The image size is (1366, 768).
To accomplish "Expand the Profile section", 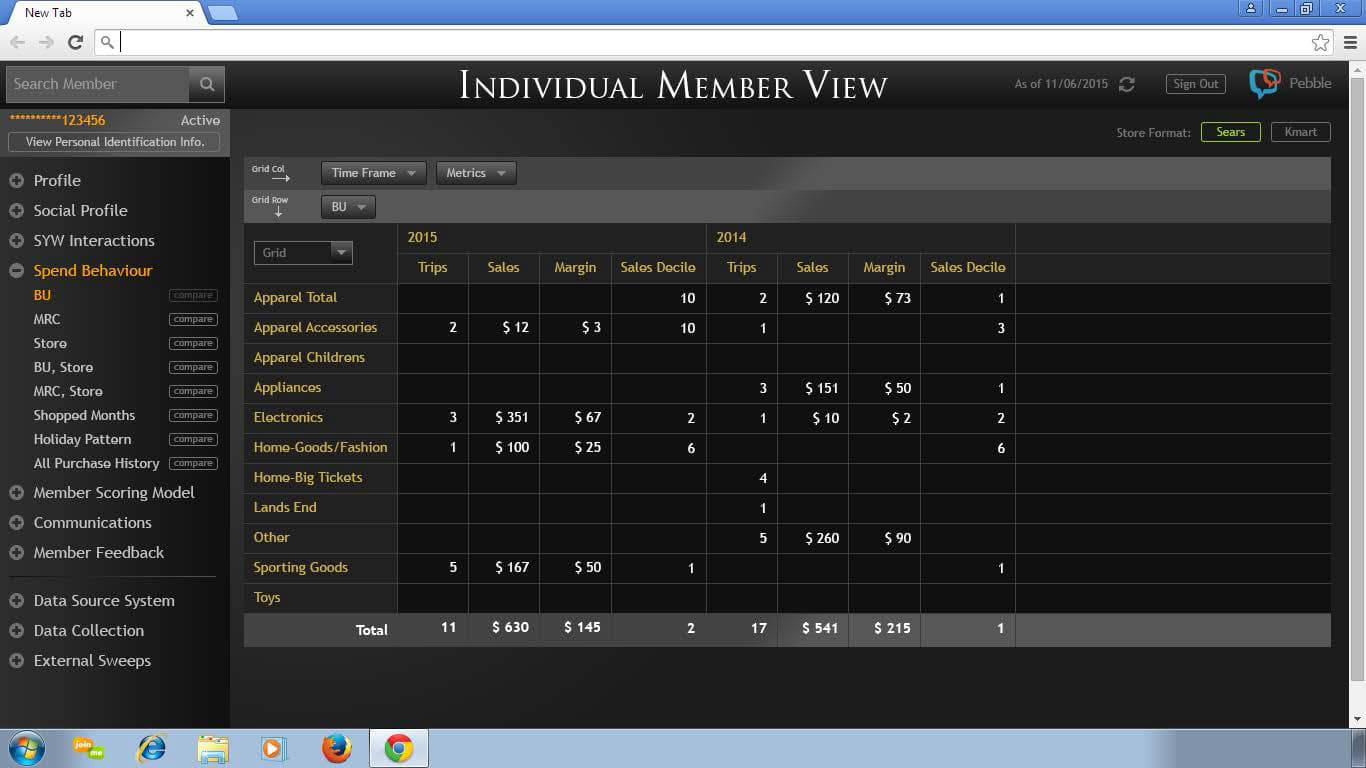I will (57, 181).
